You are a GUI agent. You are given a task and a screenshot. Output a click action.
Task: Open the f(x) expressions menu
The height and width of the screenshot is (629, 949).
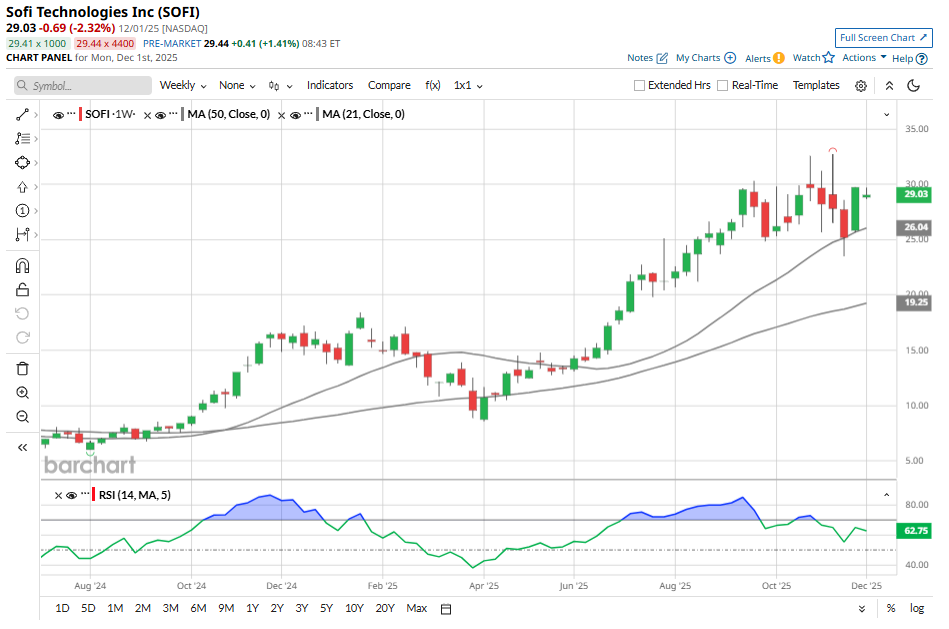(x=433, y=85)
